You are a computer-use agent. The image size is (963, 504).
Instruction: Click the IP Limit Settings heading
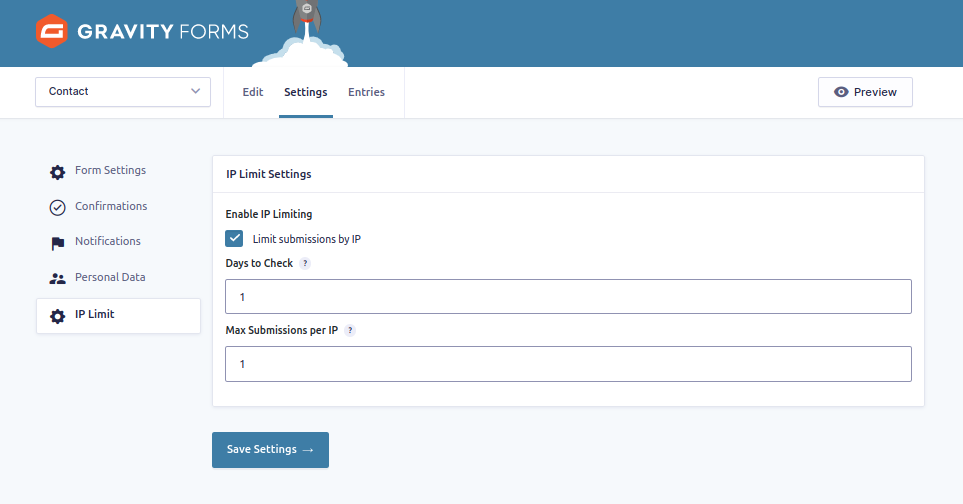coord(268,174)
